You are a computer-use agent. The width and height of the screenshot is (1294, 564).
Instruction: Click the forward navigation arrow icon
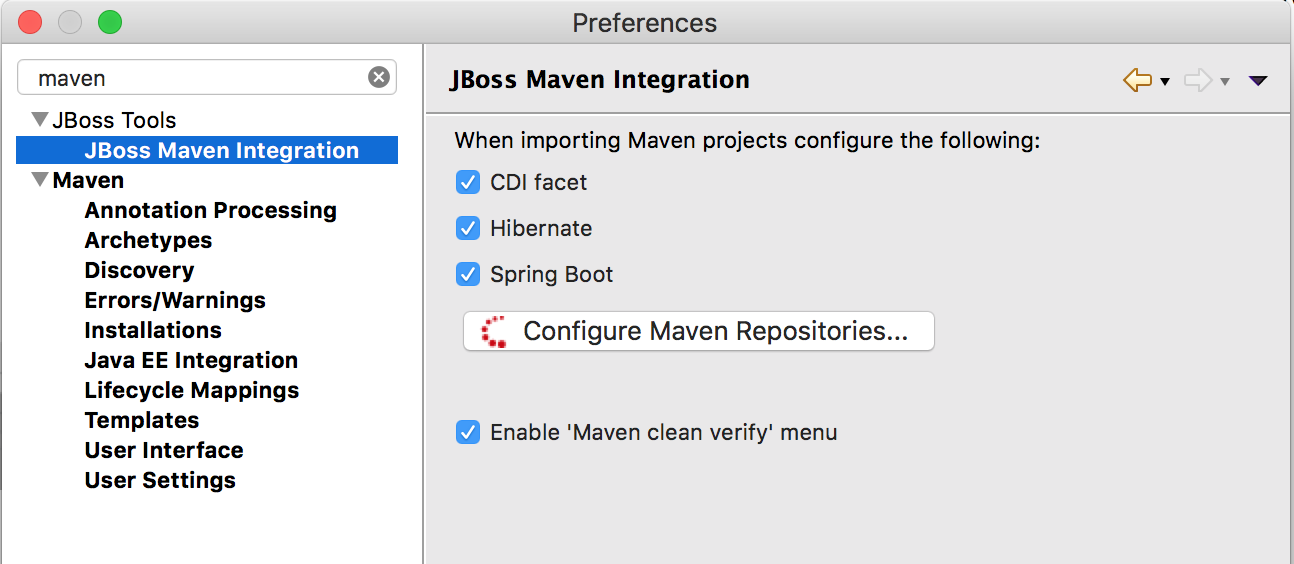(1197, 81)
